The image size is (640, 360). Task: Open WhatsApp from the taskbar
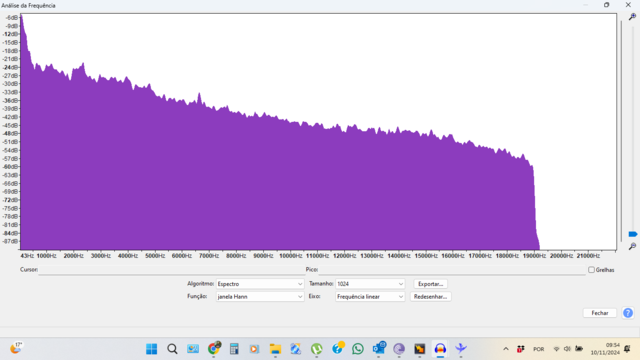click(x=358, y=349)
